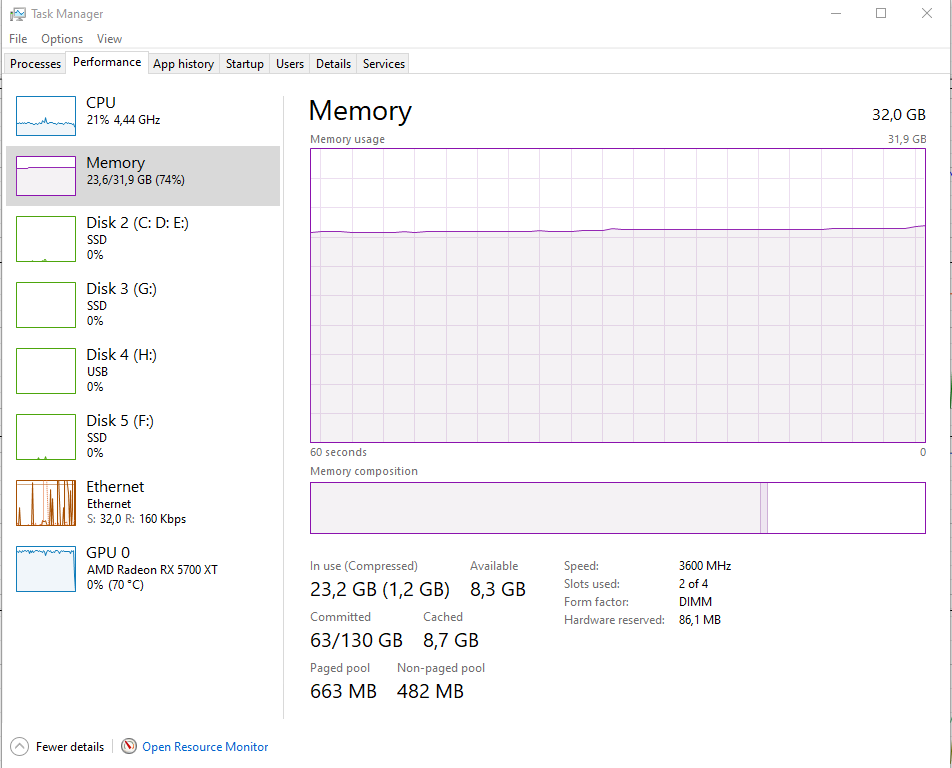This screenshot has width=952, height=768.
Task: Open Disk 2 (C: D: E:) graph
Action: [46, 238]
